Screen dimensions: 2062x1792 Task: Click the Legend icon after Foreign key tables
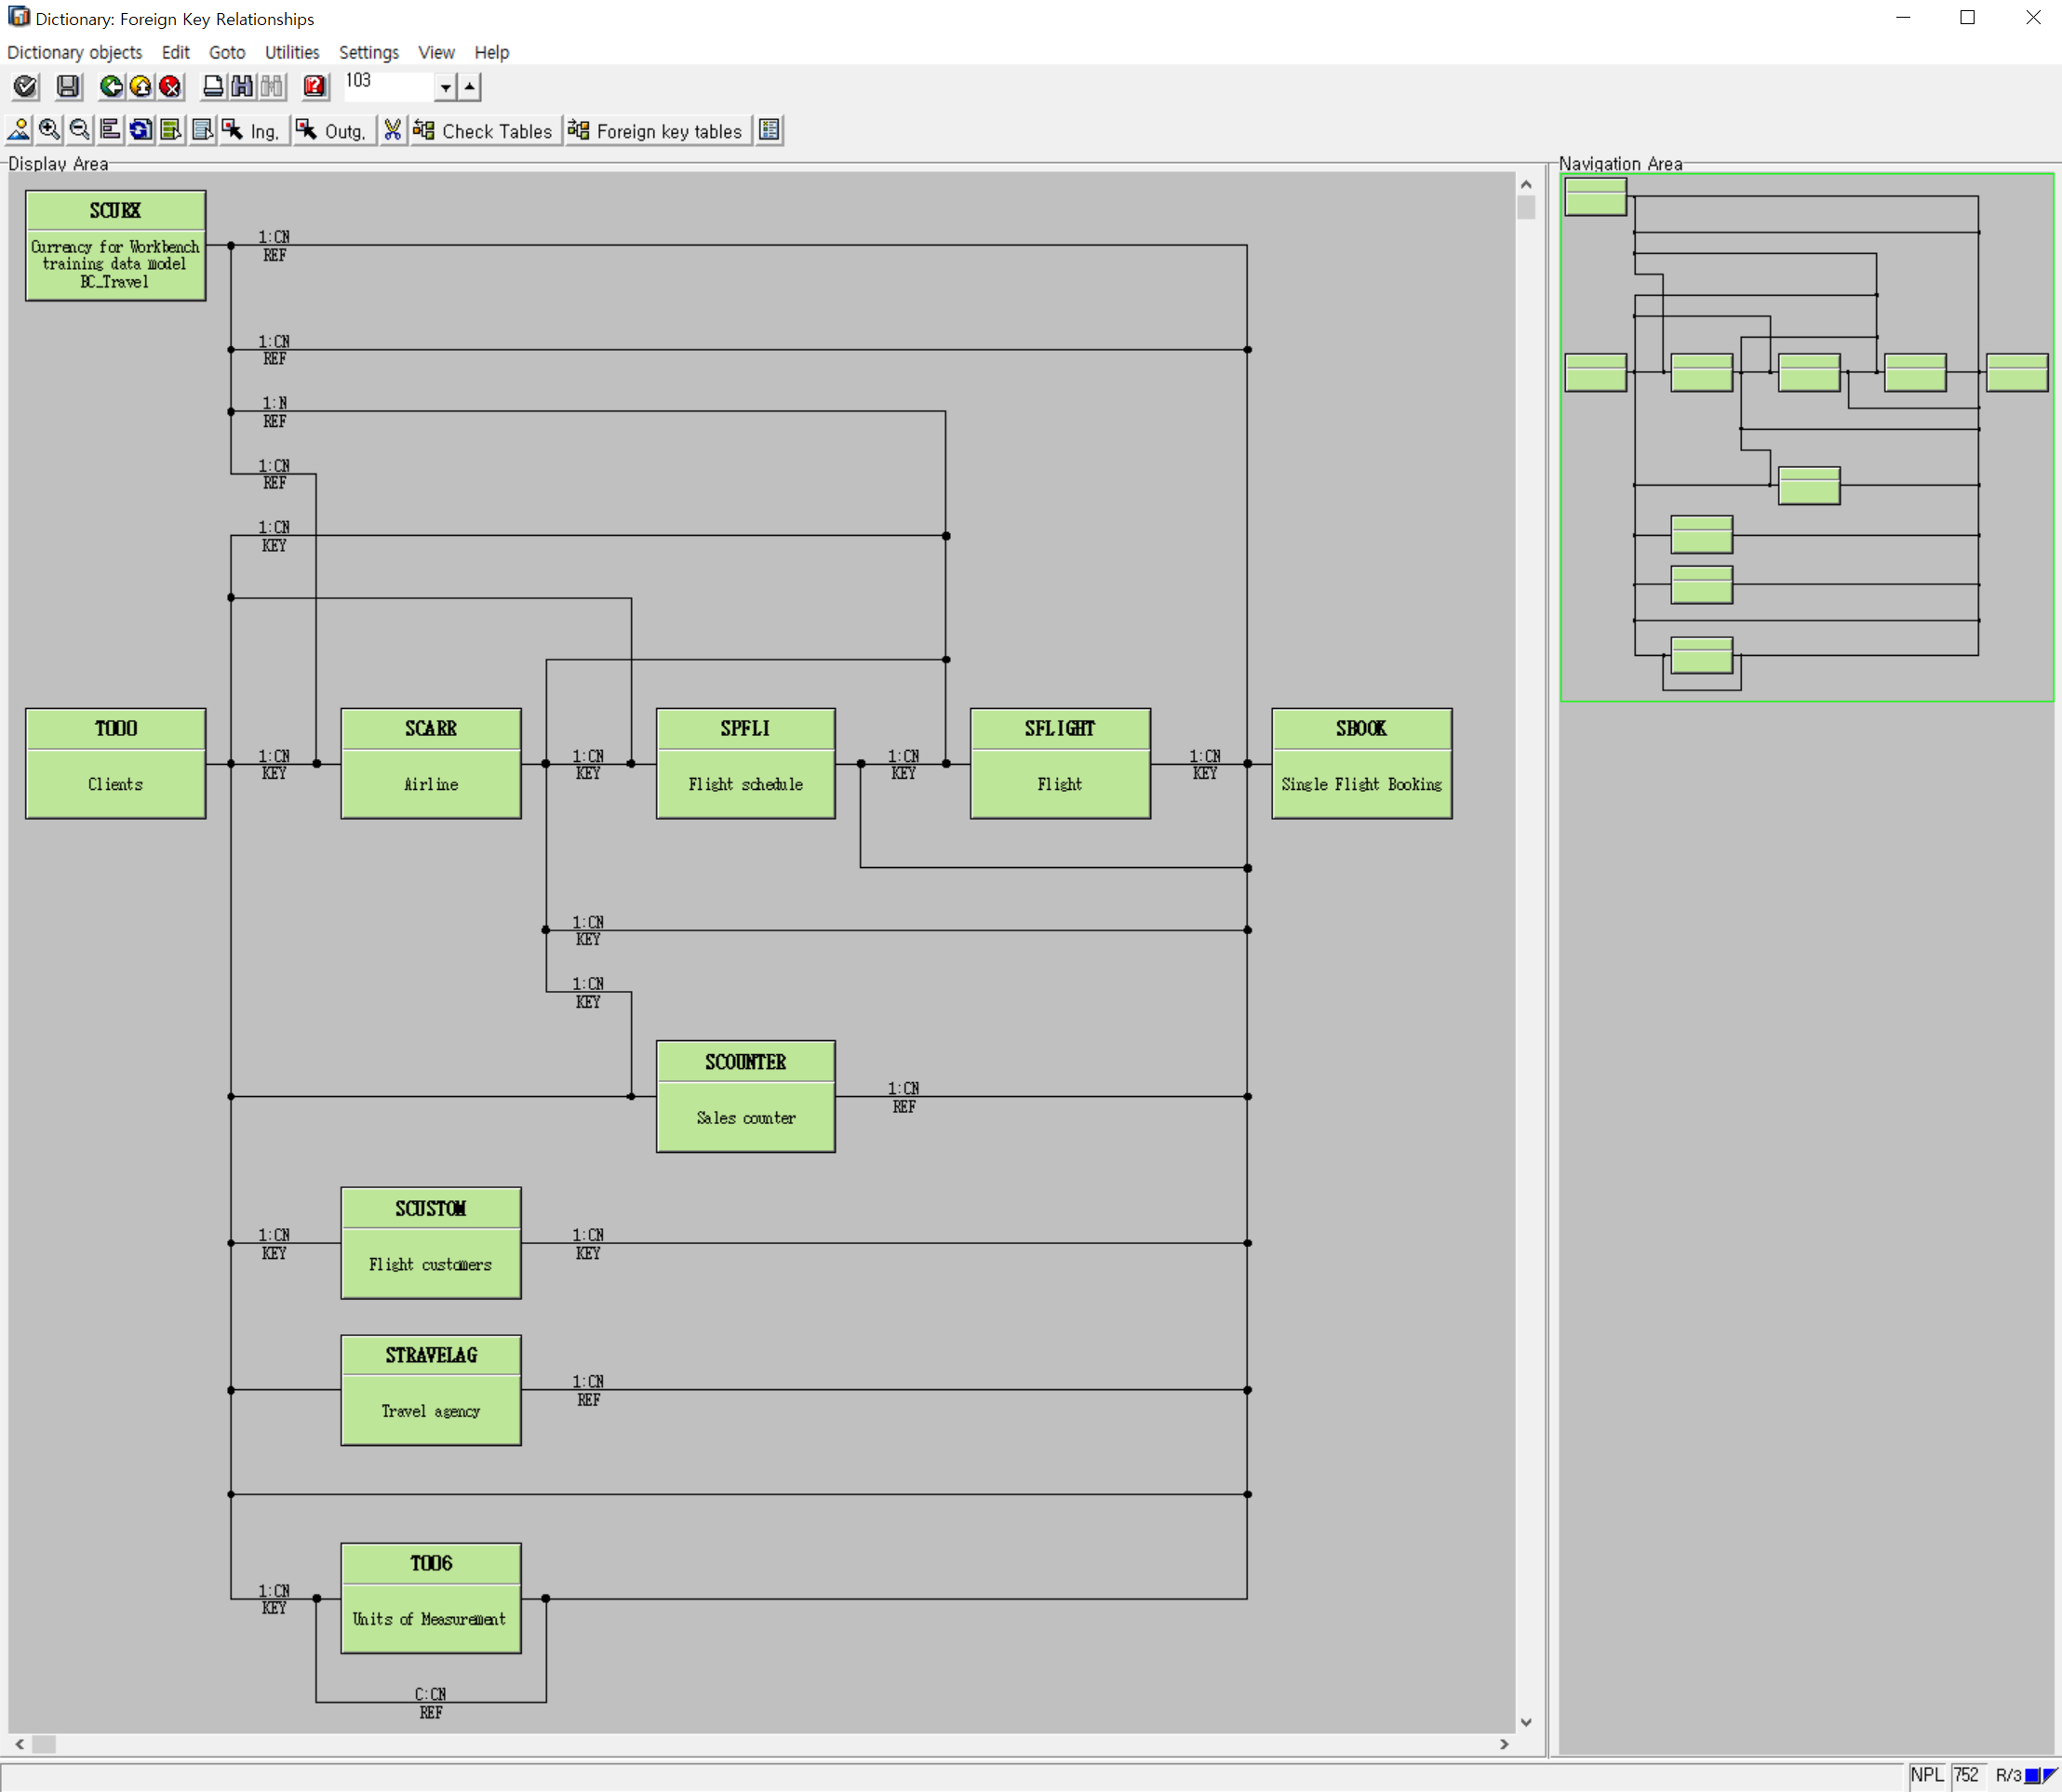769,130
